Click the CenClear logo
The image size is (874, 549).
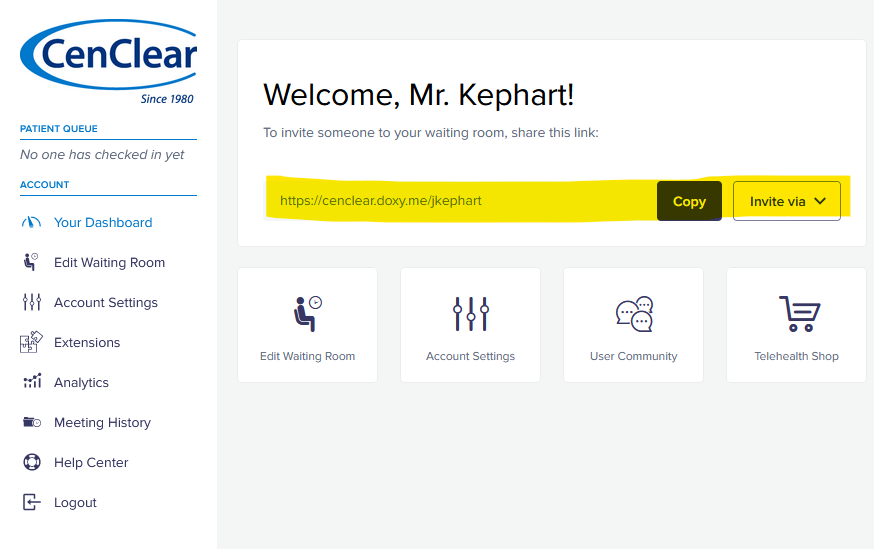(109, 61)
